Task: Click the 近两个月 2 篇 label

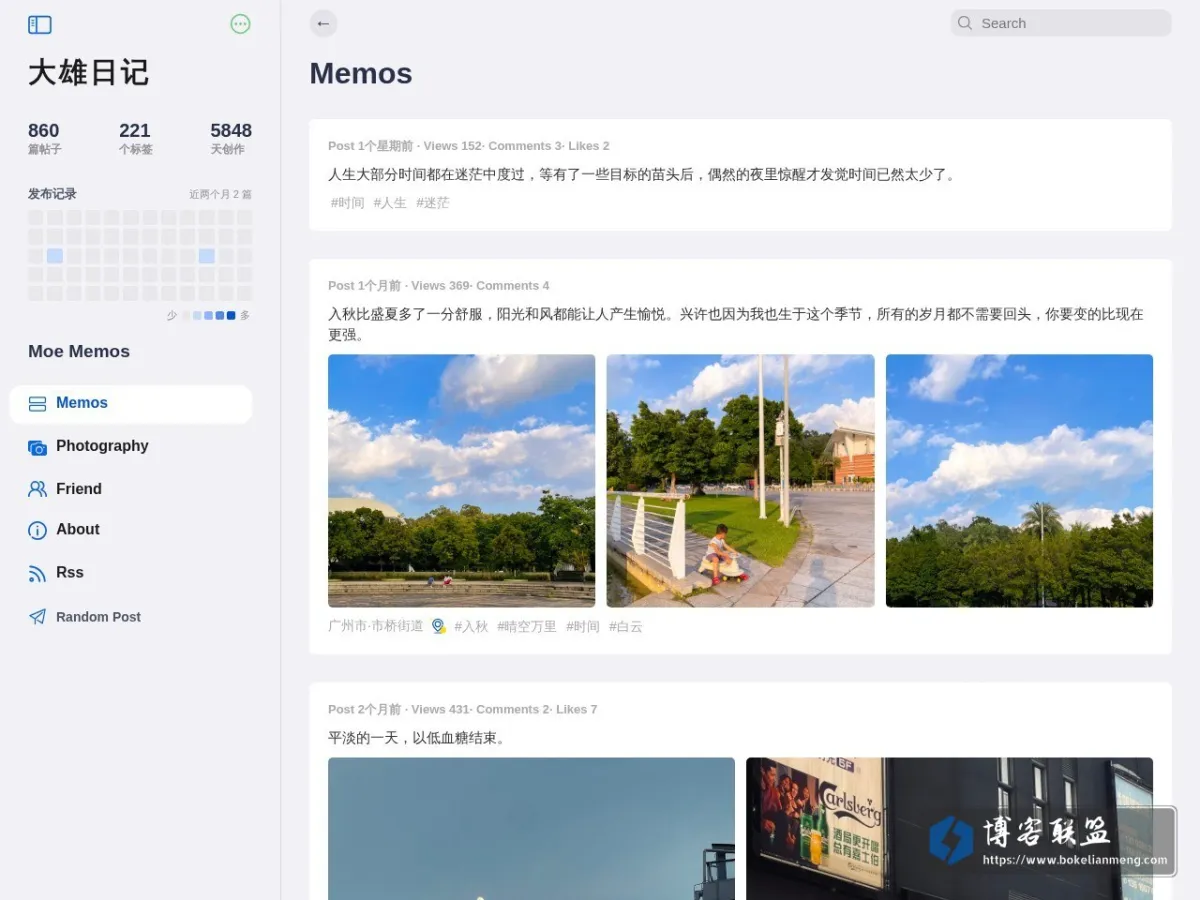Action: pos(220,194)
